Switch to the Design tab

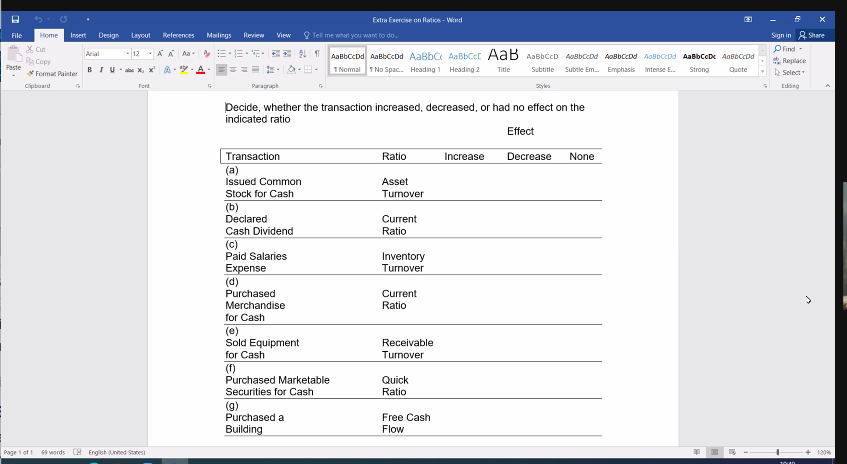coord(109,35)
